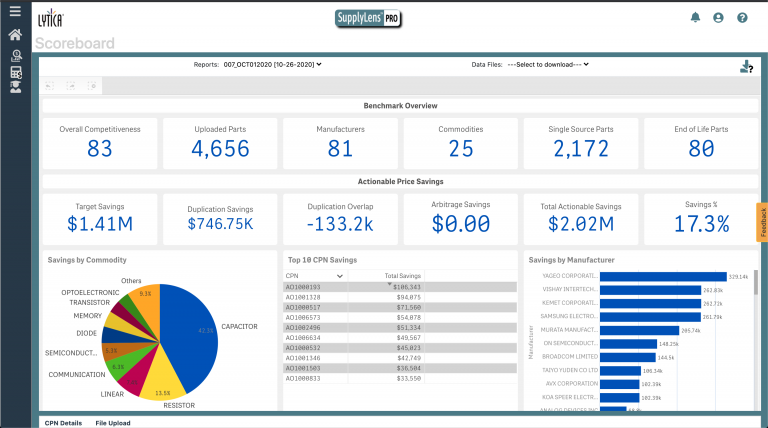Open the Reports dropdown 007_OCT012020

(272, 65)
